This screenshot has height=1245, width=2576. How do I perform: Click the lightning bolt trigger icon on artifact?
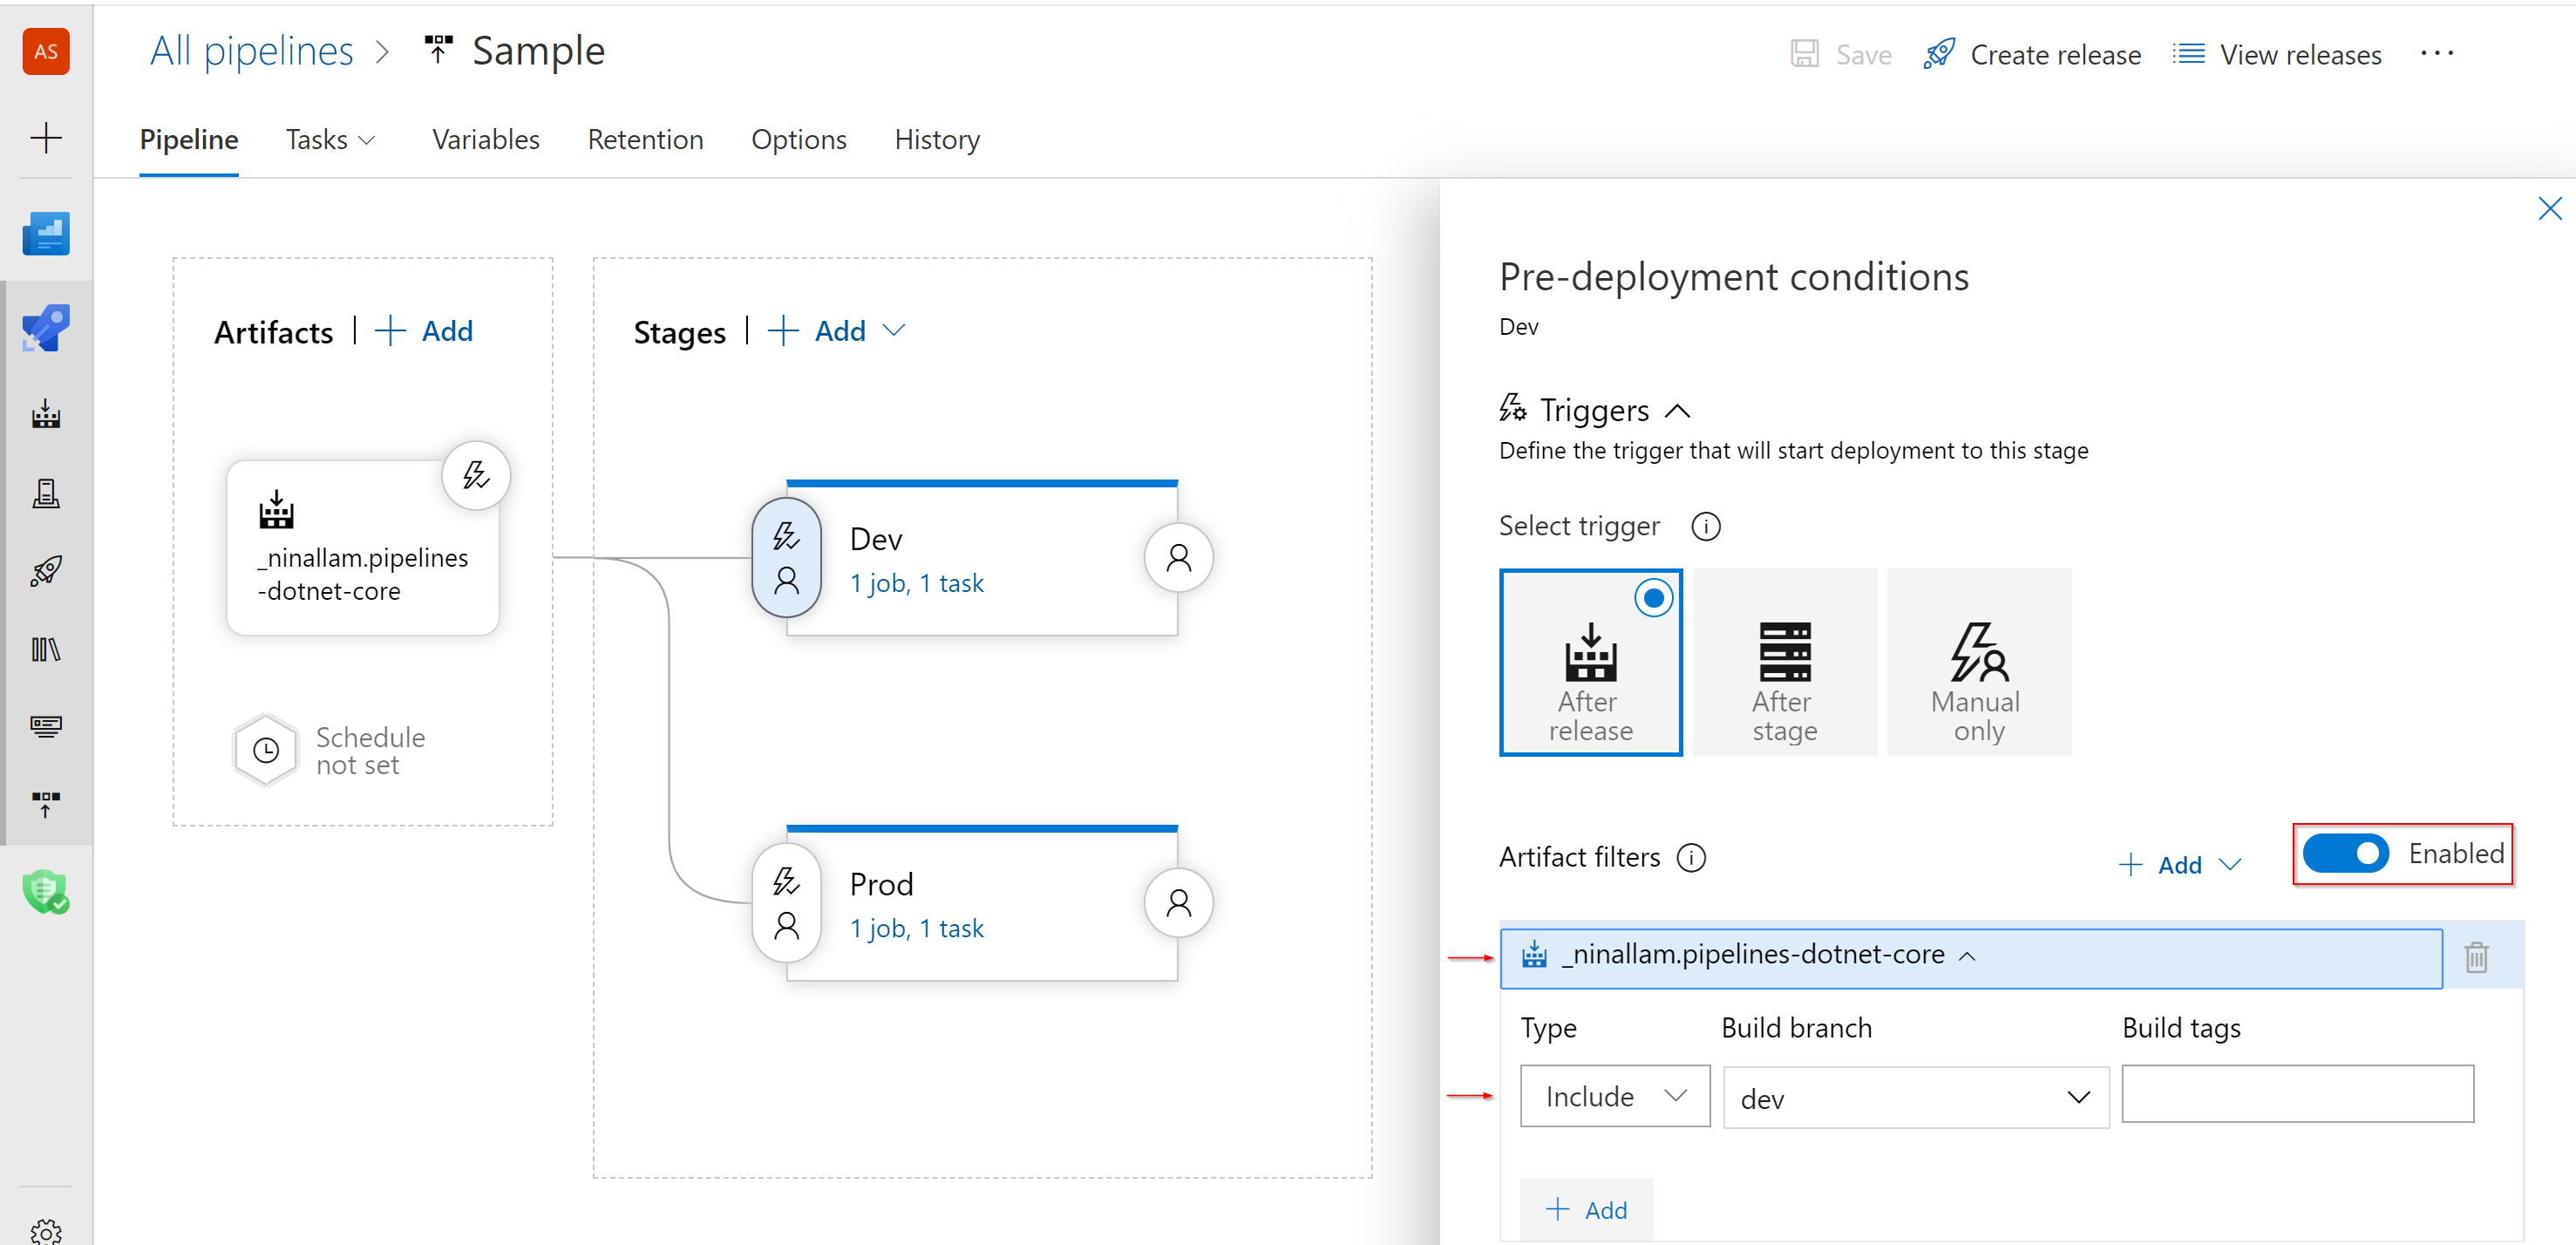(x=475, y=476)
